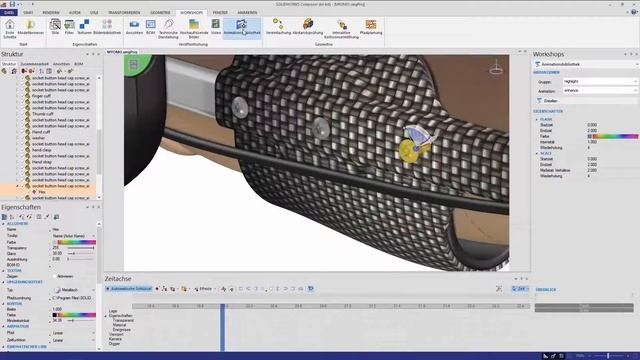The width and height of the screenshot is (640, 360).
Task: Open the DATEI menu
Action: tap(9, 13)
